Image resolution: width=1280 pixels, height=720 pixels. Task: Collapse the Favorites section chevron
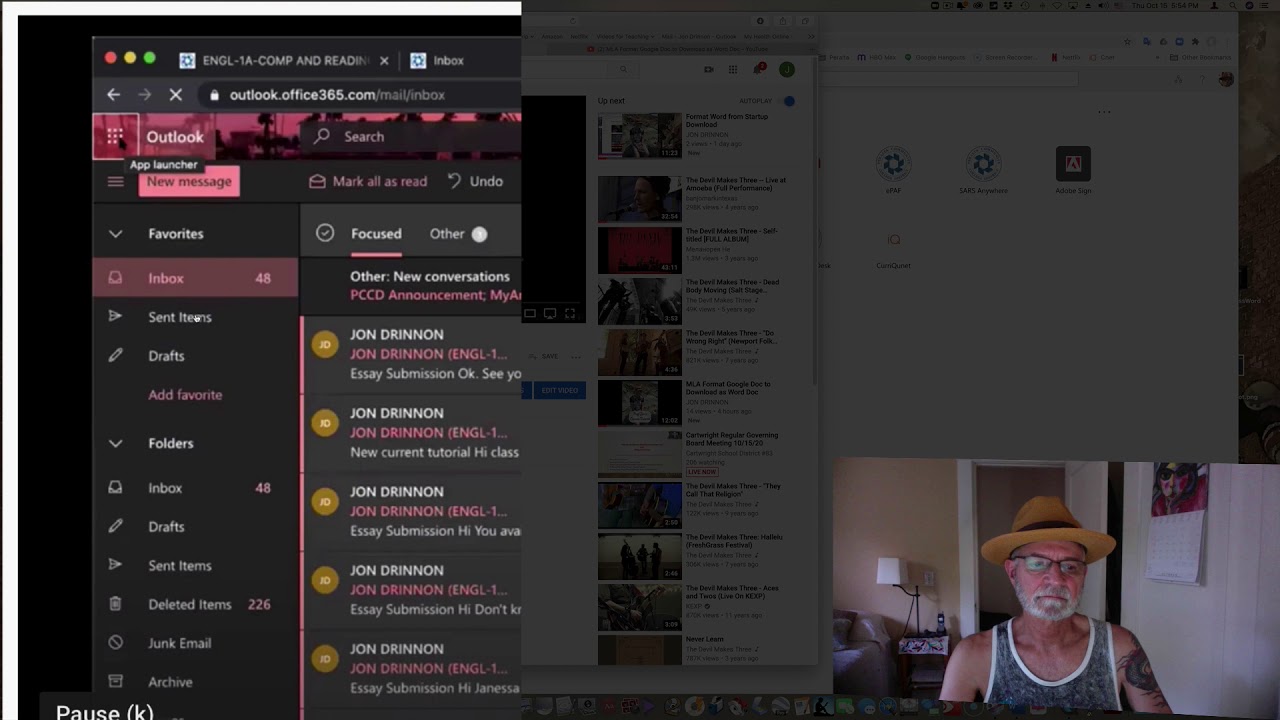click(x=115, y=234)
